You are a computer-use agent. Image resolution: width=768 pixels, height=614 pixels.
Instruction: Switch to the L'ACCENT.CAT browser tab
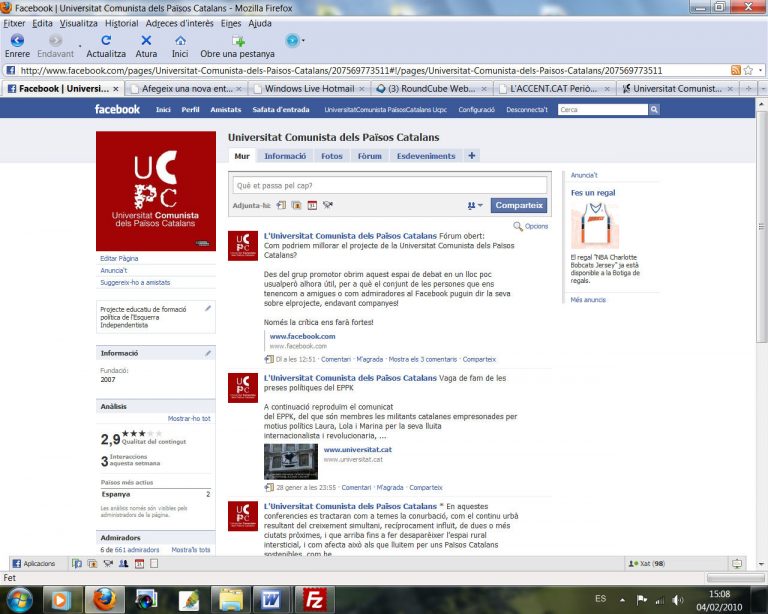point(553,89)
